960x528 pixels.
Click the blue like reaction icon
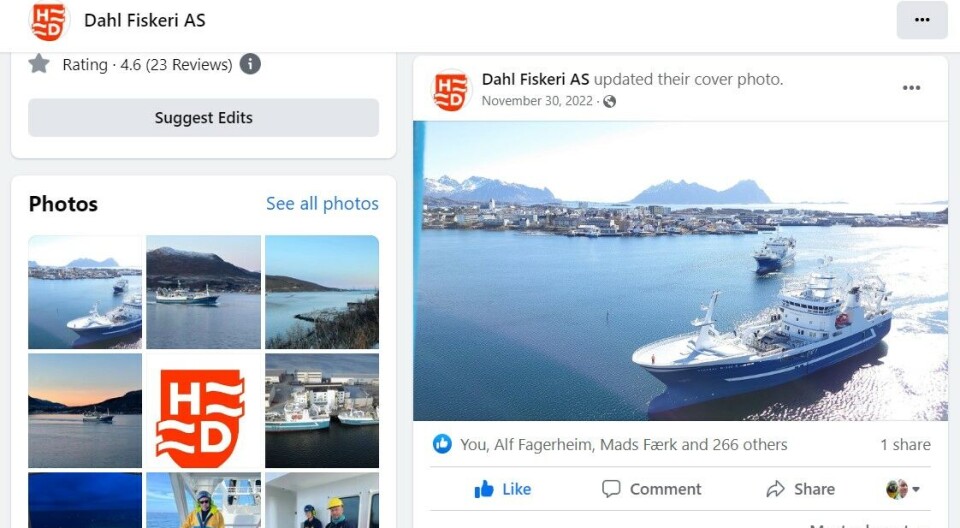(442, 444)
